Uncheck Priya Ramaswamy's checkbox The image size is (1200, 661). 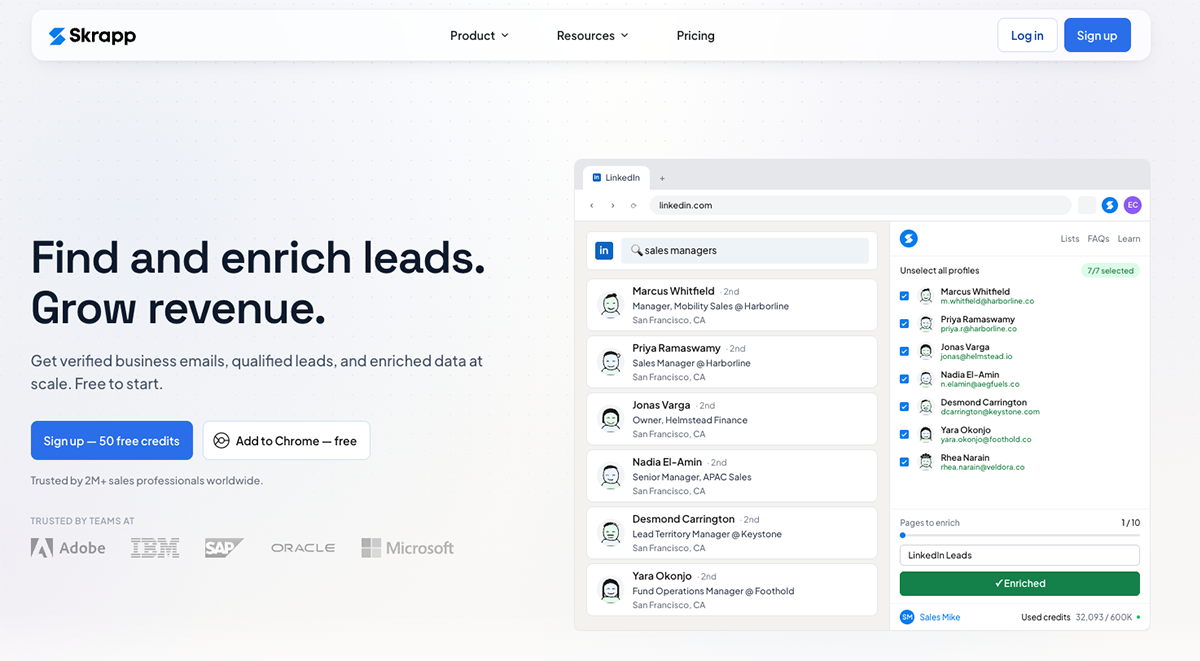pyautogui.click(x=904, y=324)
